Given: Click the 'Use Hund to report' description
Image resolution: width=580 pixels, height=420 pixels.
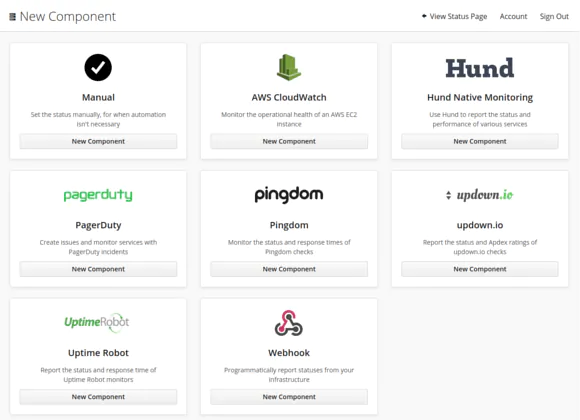Looking at the screenshot, I should [x=480, y=119].
